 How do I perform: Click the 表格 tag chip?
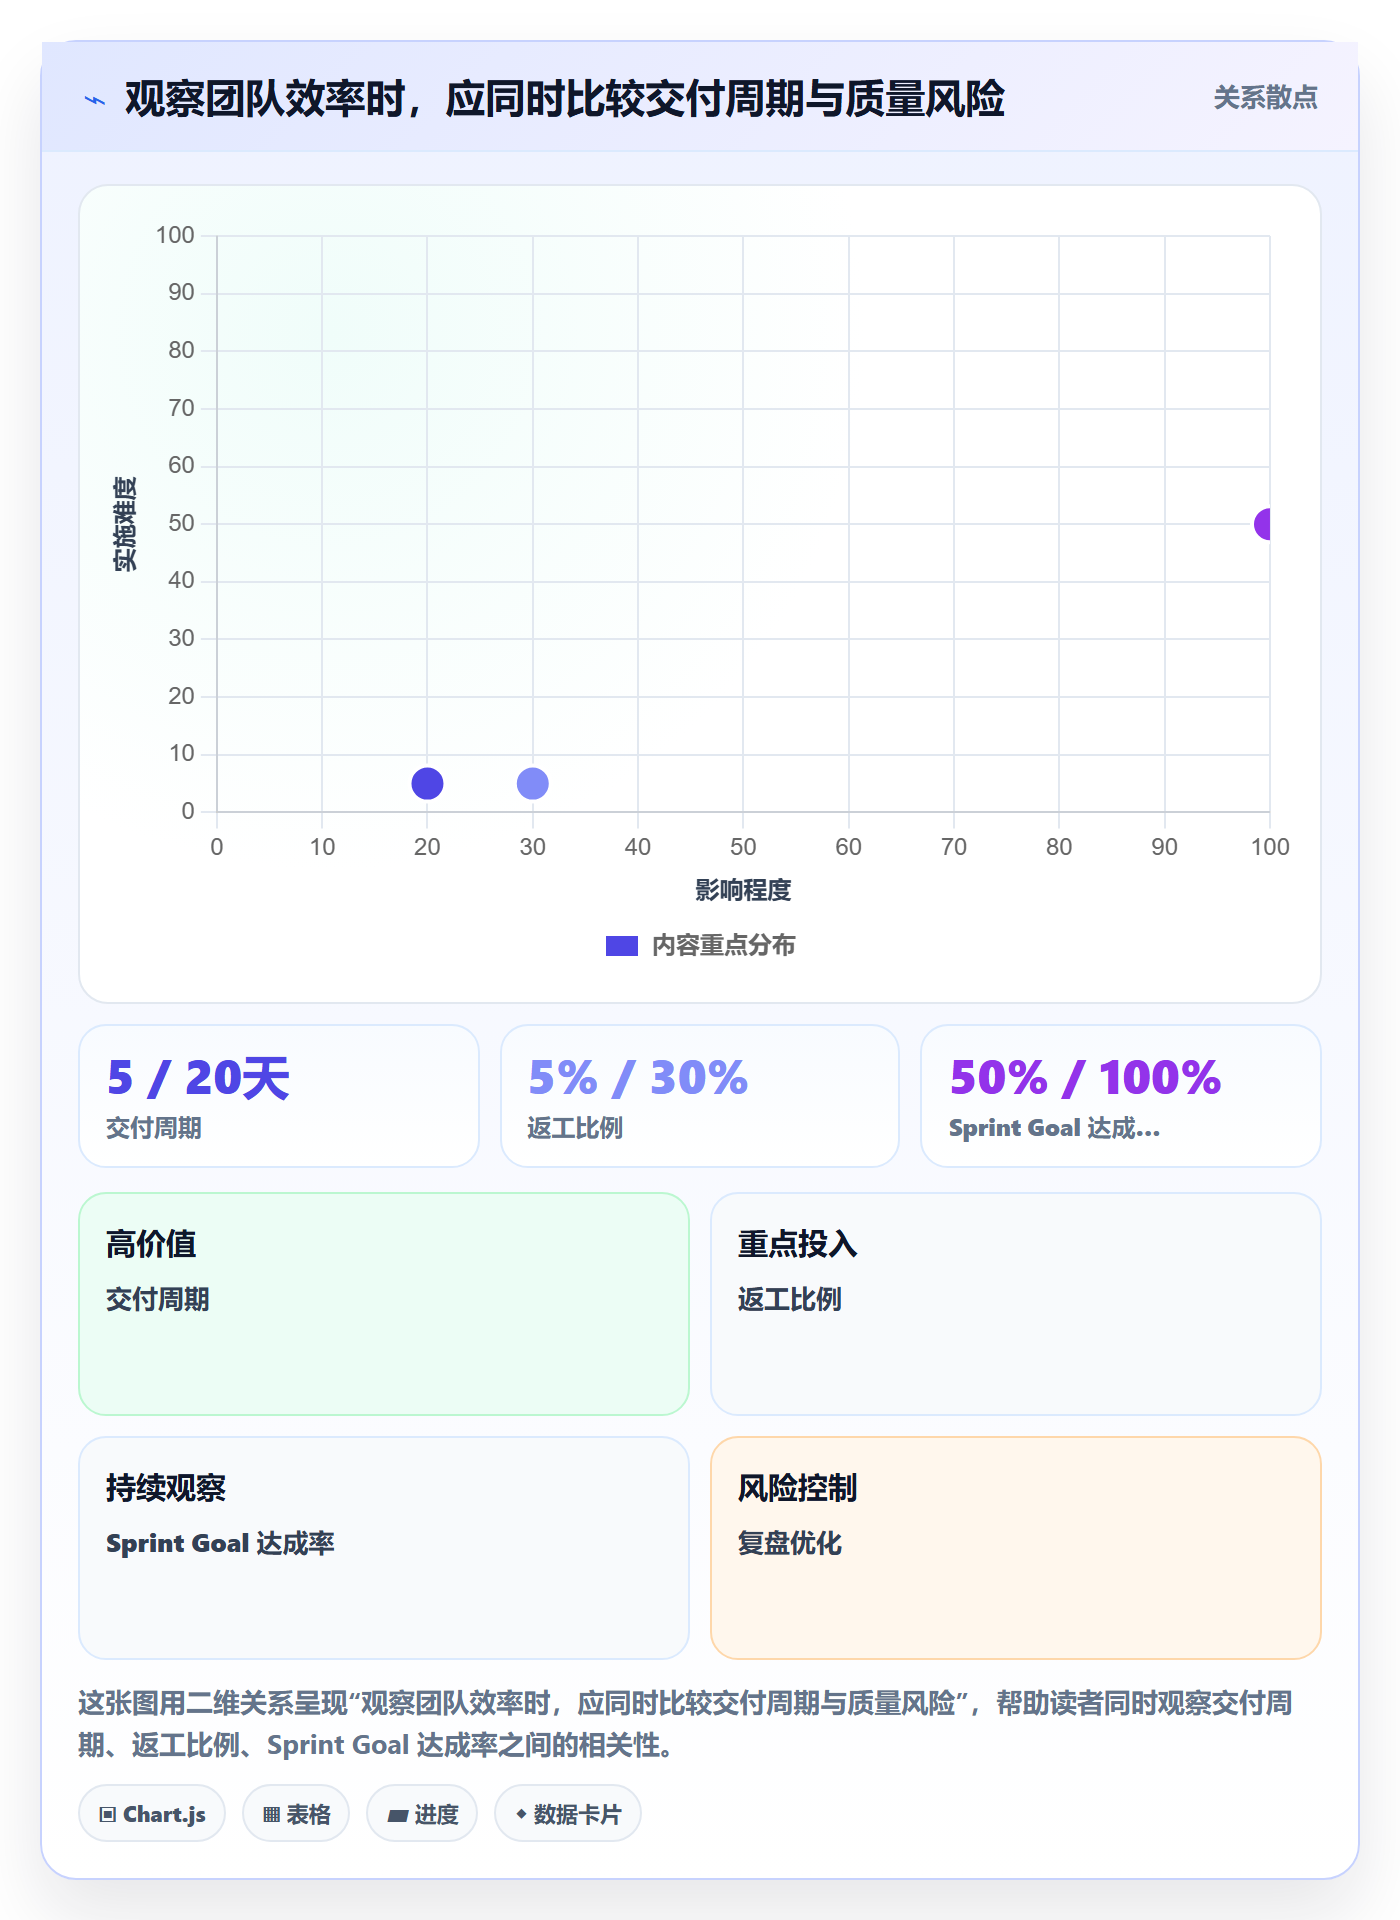(296, 1814)
